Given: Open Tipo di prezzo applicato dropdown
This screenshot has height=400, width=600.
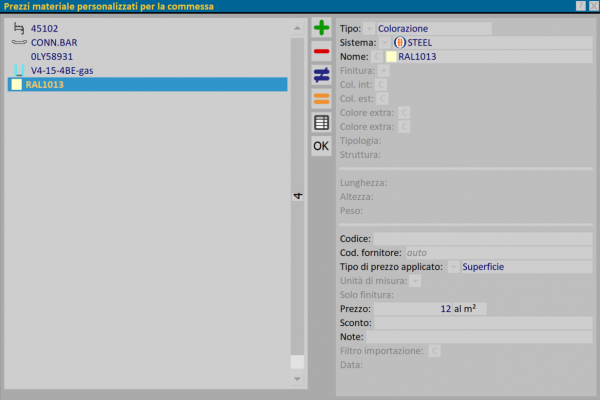Looking at the screenshot, I should pyautogui.click(x=453, y=267).
